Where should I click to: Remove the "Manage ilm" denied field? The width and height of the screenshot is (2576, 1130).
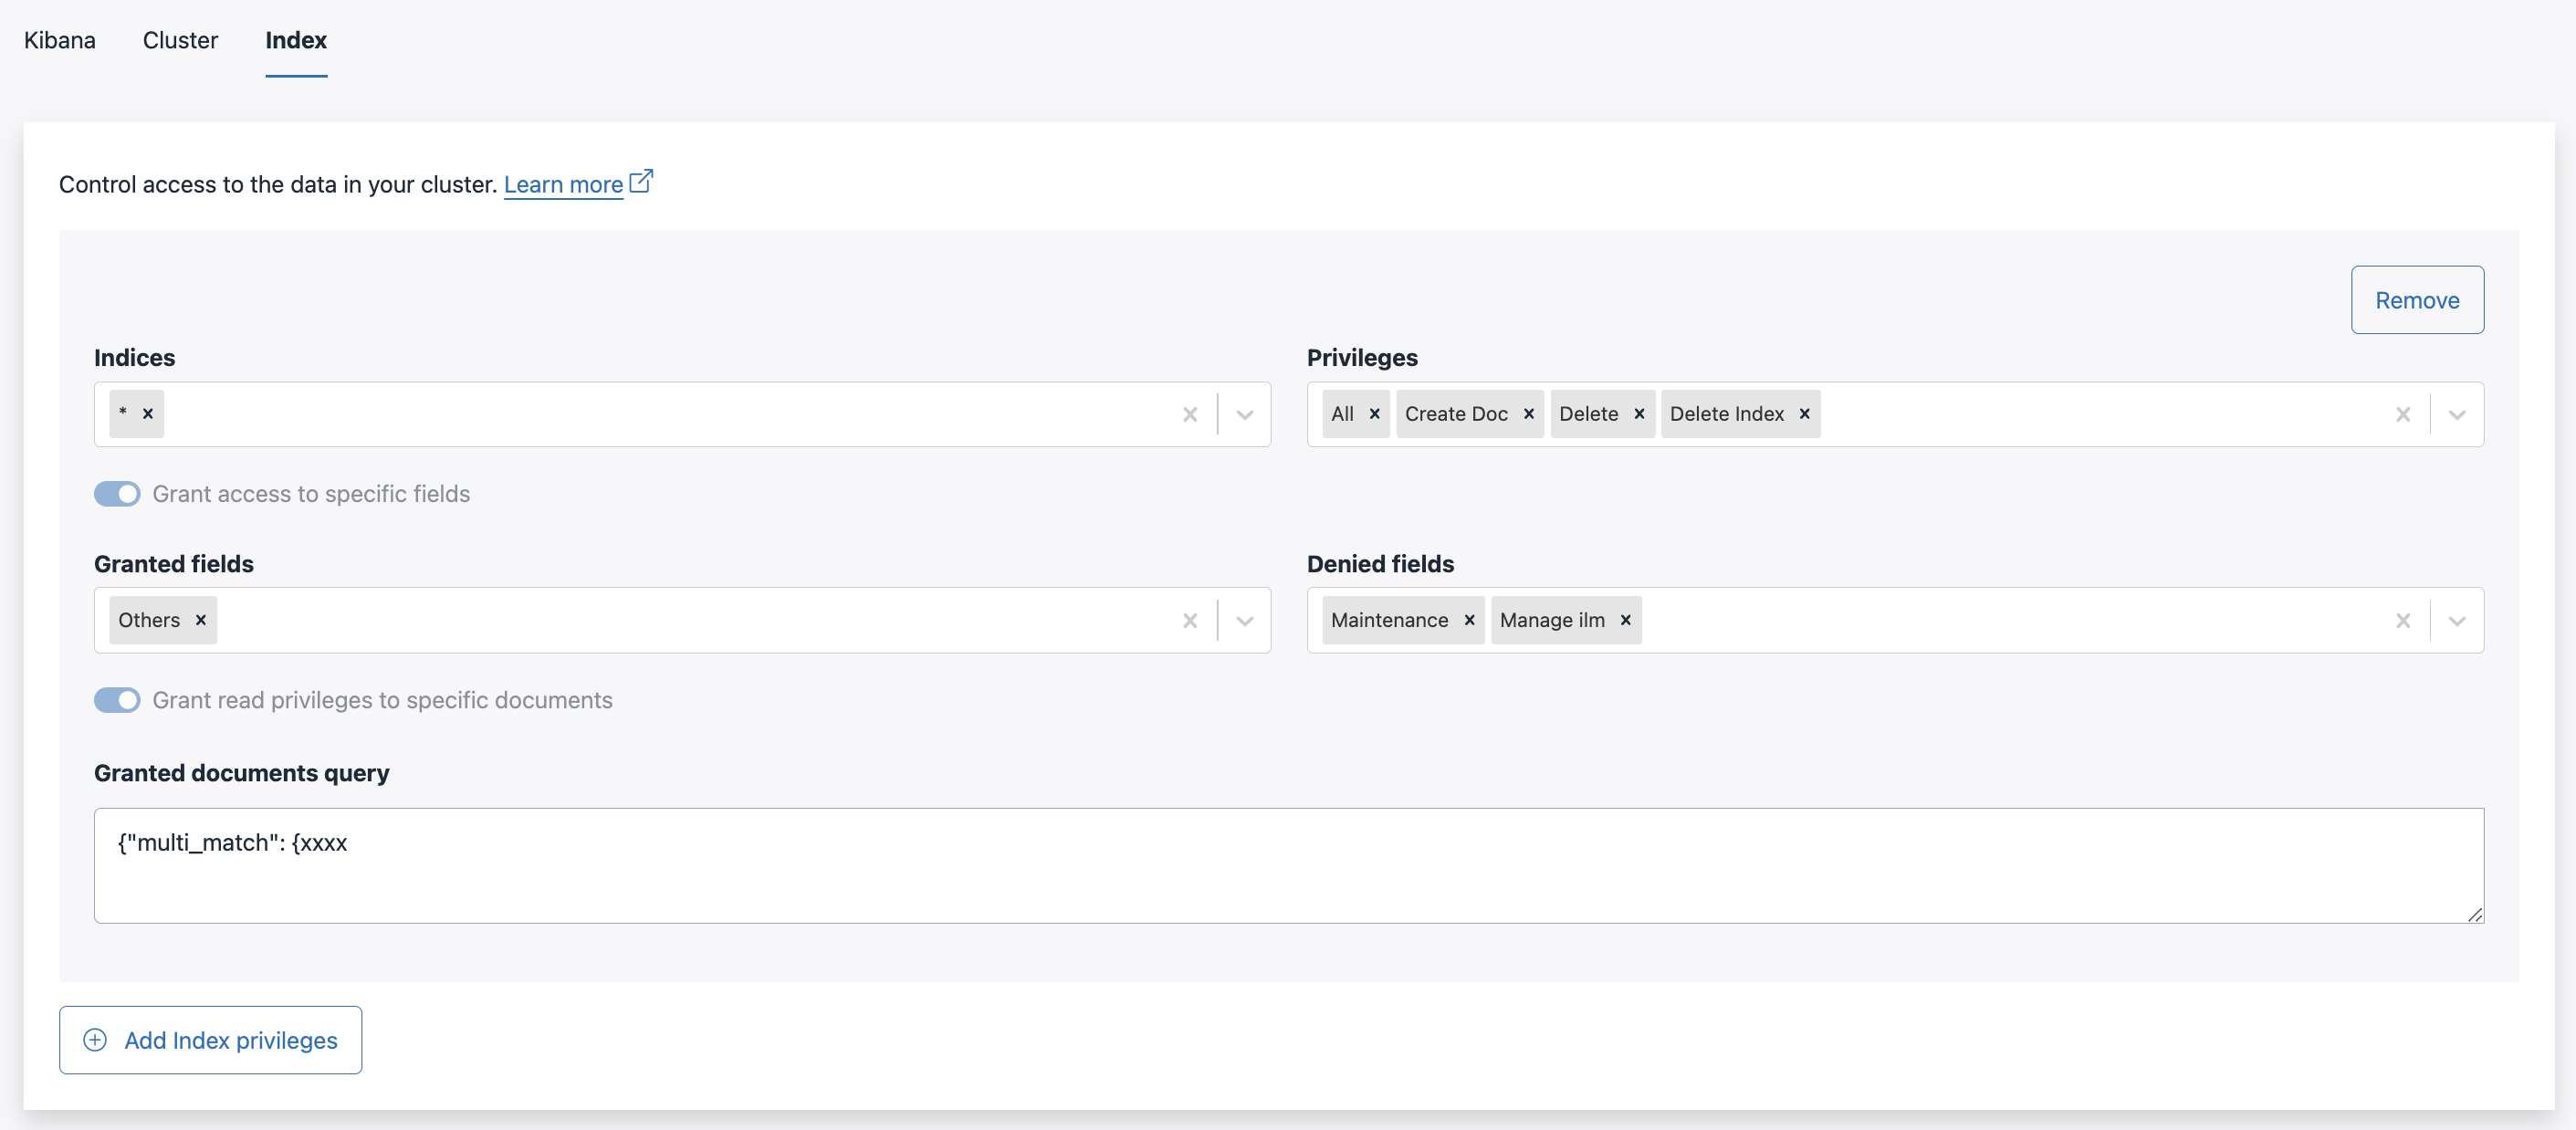1624,620
